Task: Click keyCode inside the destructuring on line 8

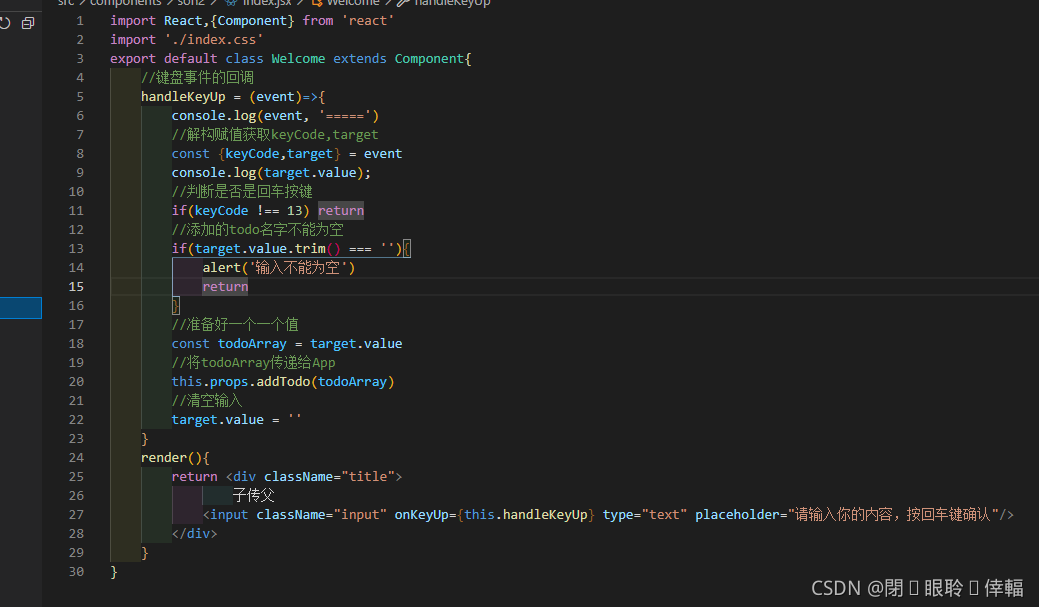Action: (x=252, y=154)
